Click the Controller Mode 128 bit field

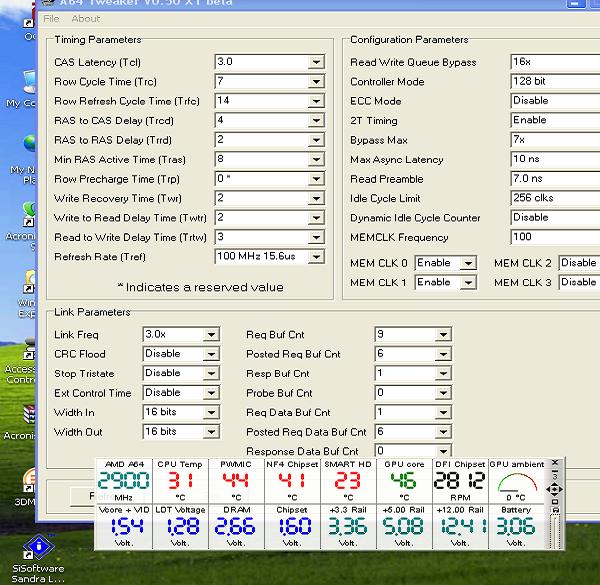[x=555, y=81]
